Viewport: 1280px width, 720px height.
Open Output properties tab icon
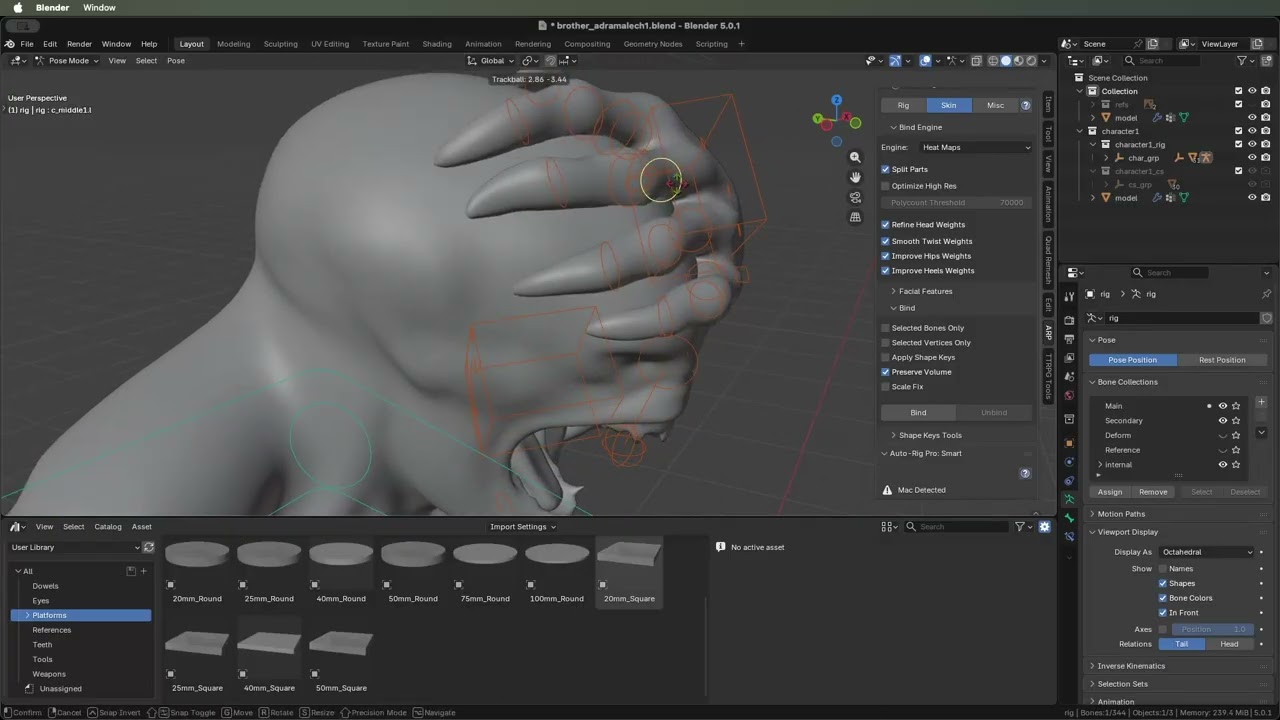point(1069,339)
